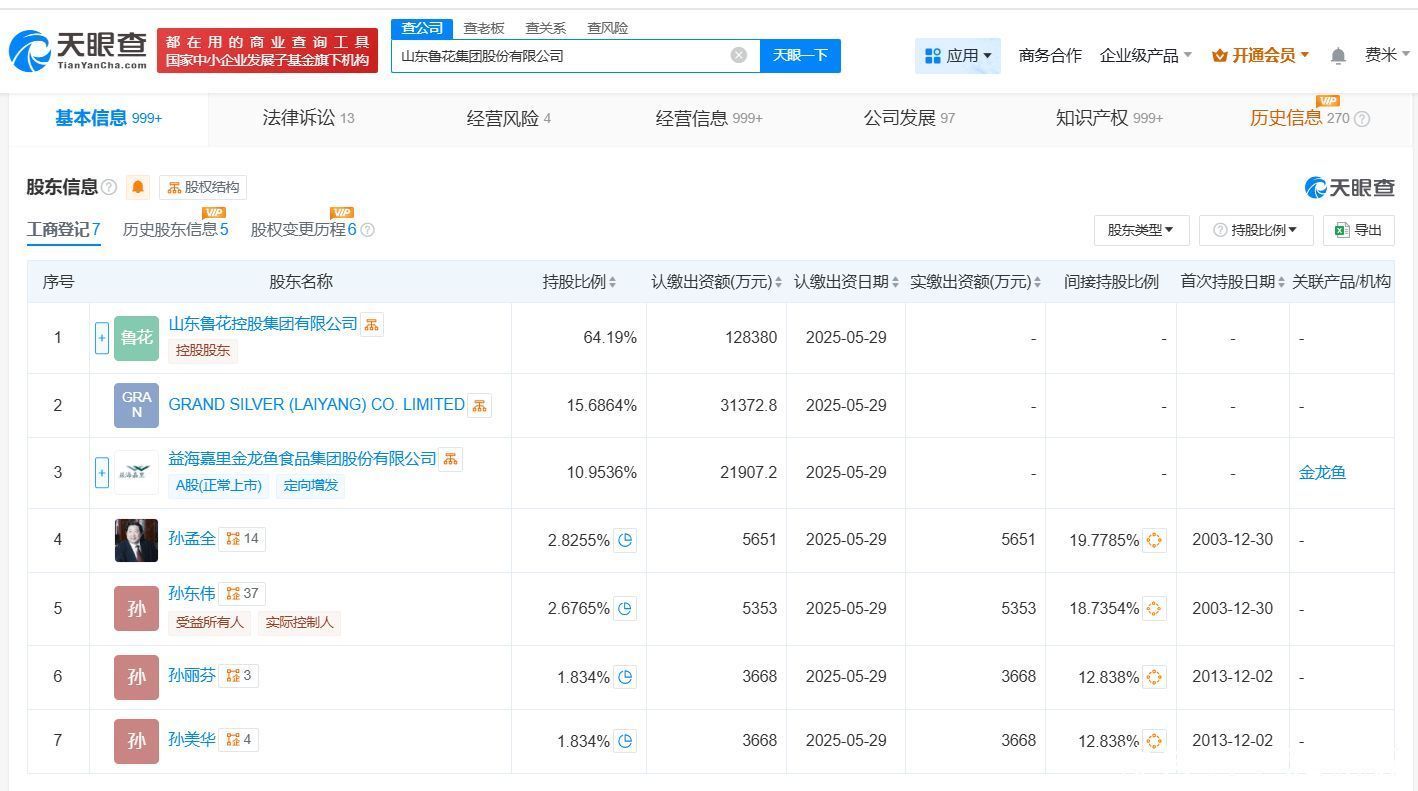Open the 股东类型 filter dropdown
Viewport: 1418px width, 791px height.
pos(1140,230)
